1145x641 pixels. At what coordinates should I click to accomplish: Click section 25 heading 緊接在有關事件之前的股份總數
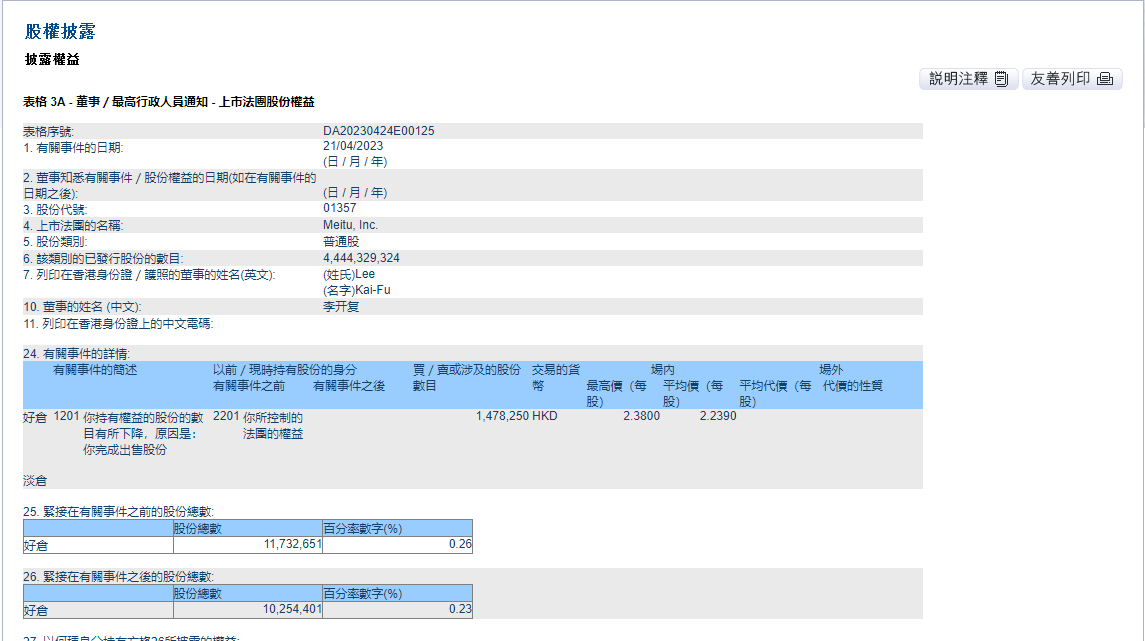click(118, 512)
